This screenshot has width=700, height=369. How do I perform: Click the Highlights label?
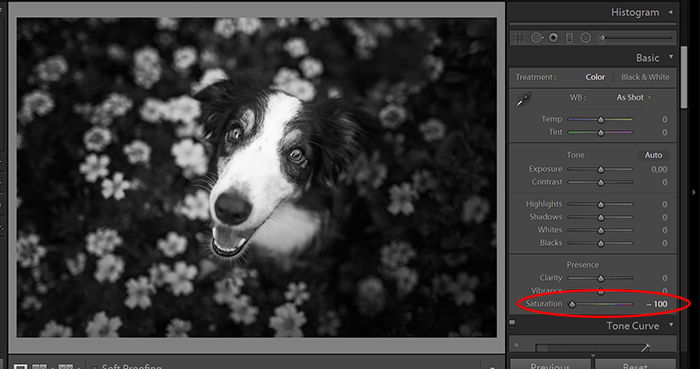coord(544,204)
